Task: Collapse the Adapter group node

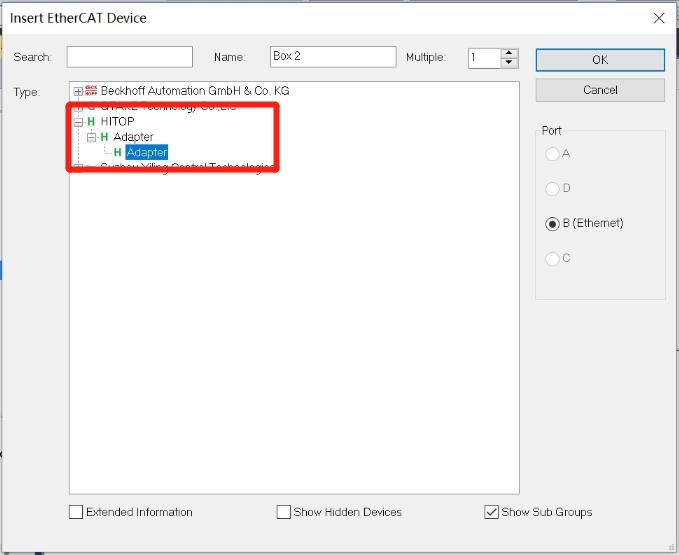Action: (x=91, y=138)
